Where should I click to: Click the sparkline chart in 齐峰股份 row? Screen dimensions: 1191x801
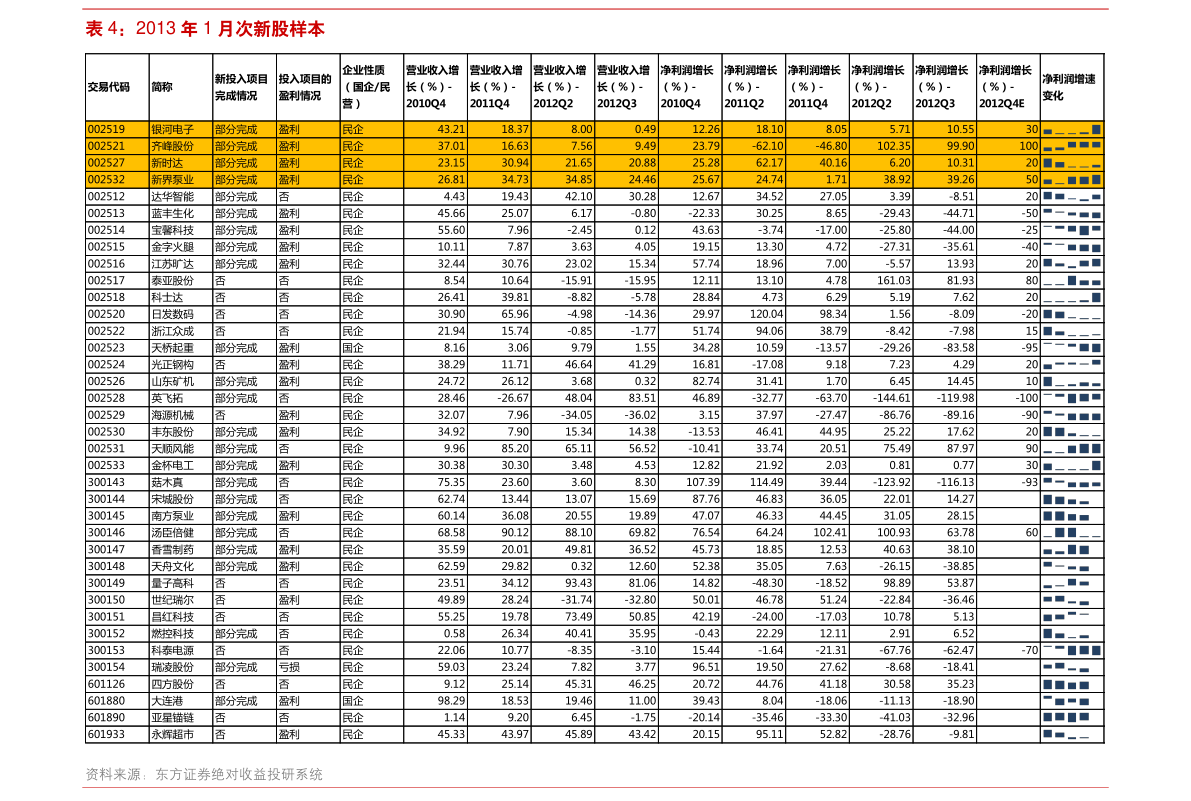pyautogui.click(x=1071, y=146)
